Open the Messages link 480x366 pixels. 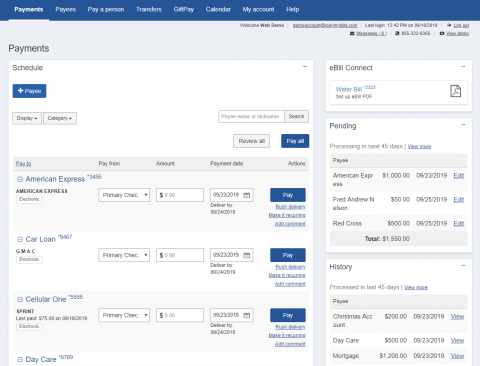point(371,33)
